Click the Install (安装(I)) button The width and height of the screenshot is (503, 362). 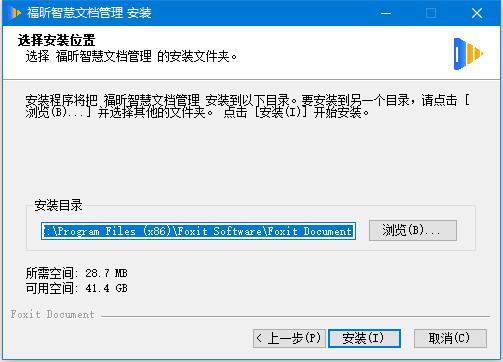(x=364, y=338)
